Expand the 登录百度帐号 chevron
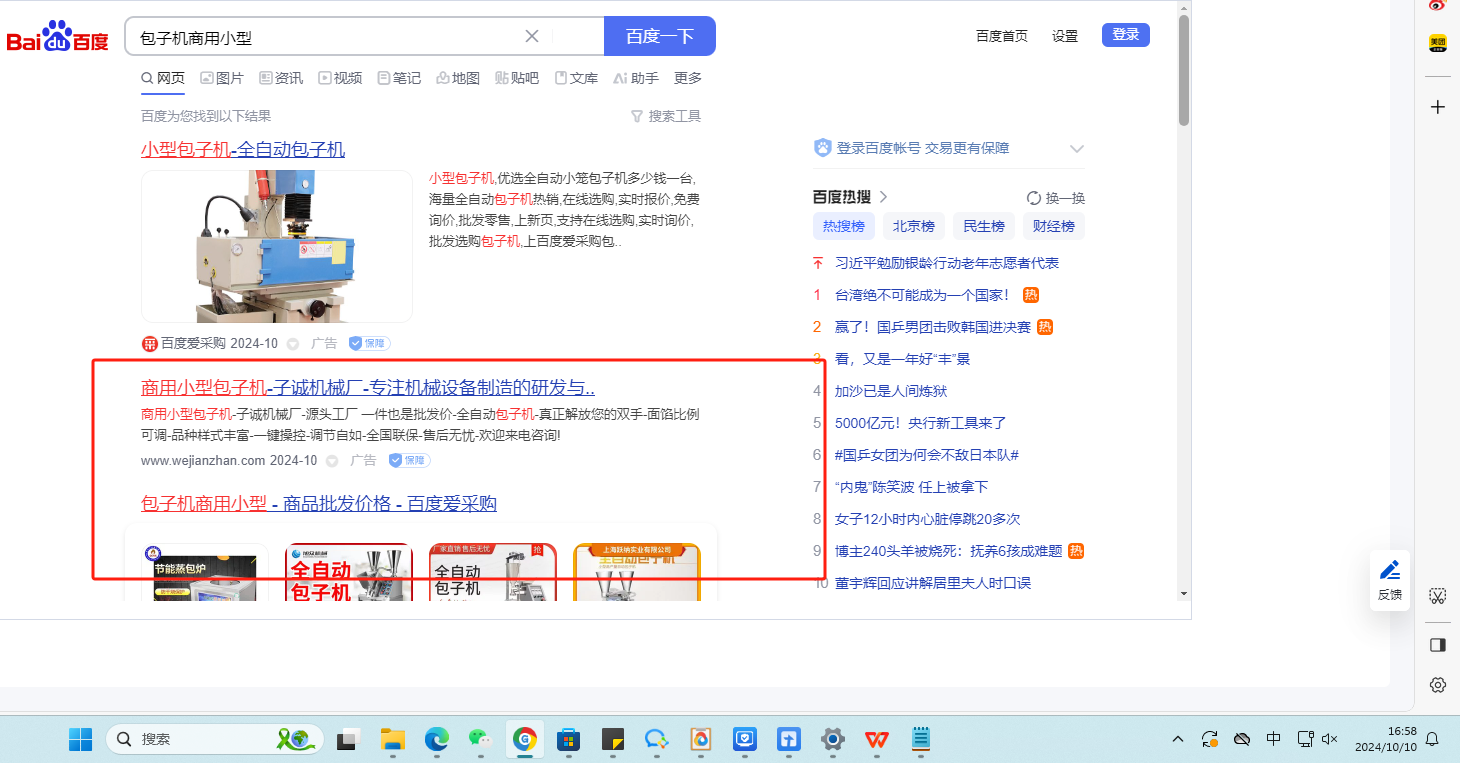 1077,149
